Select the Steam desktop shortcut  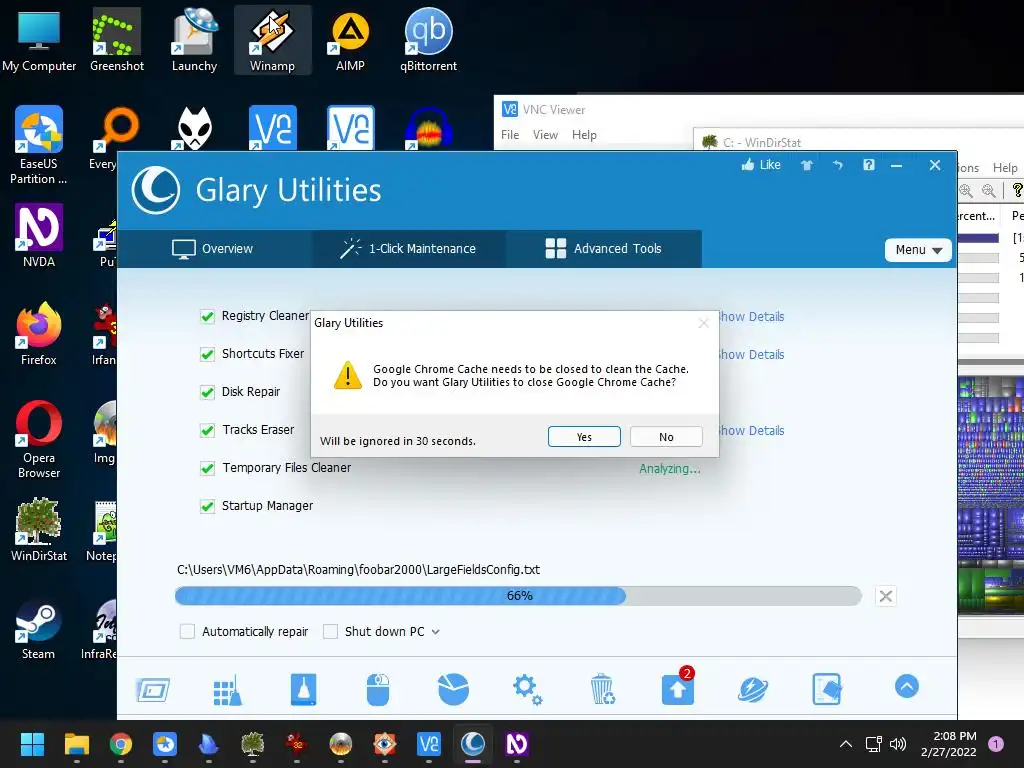tap(39, 628)
